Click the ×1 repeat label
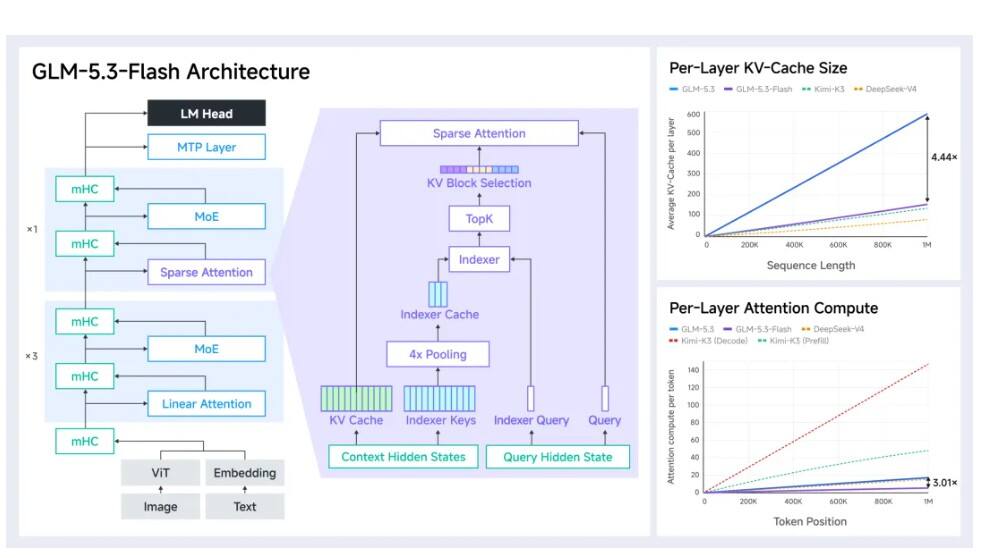This screenshot has width=986, height=558. 32,229
